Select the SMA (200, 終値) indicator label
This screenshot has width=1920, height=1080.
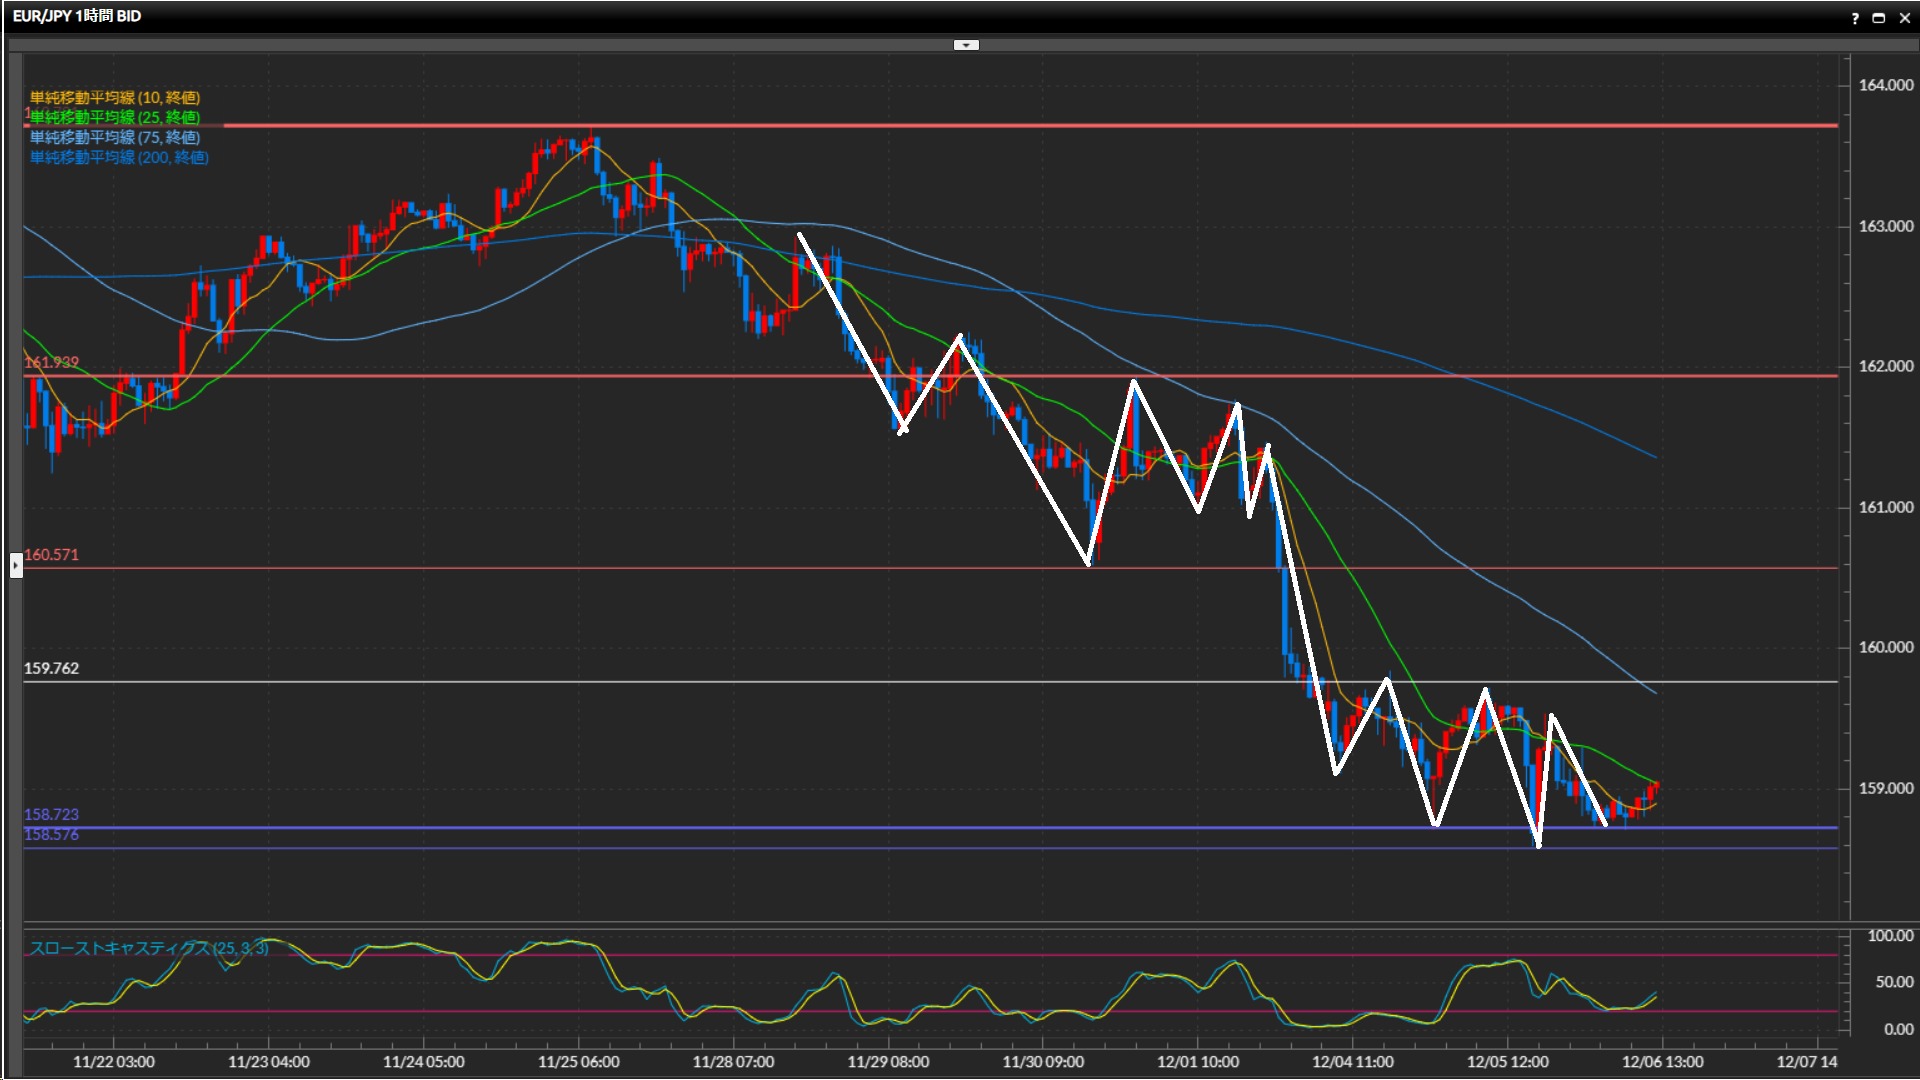[x=119, y=157]
